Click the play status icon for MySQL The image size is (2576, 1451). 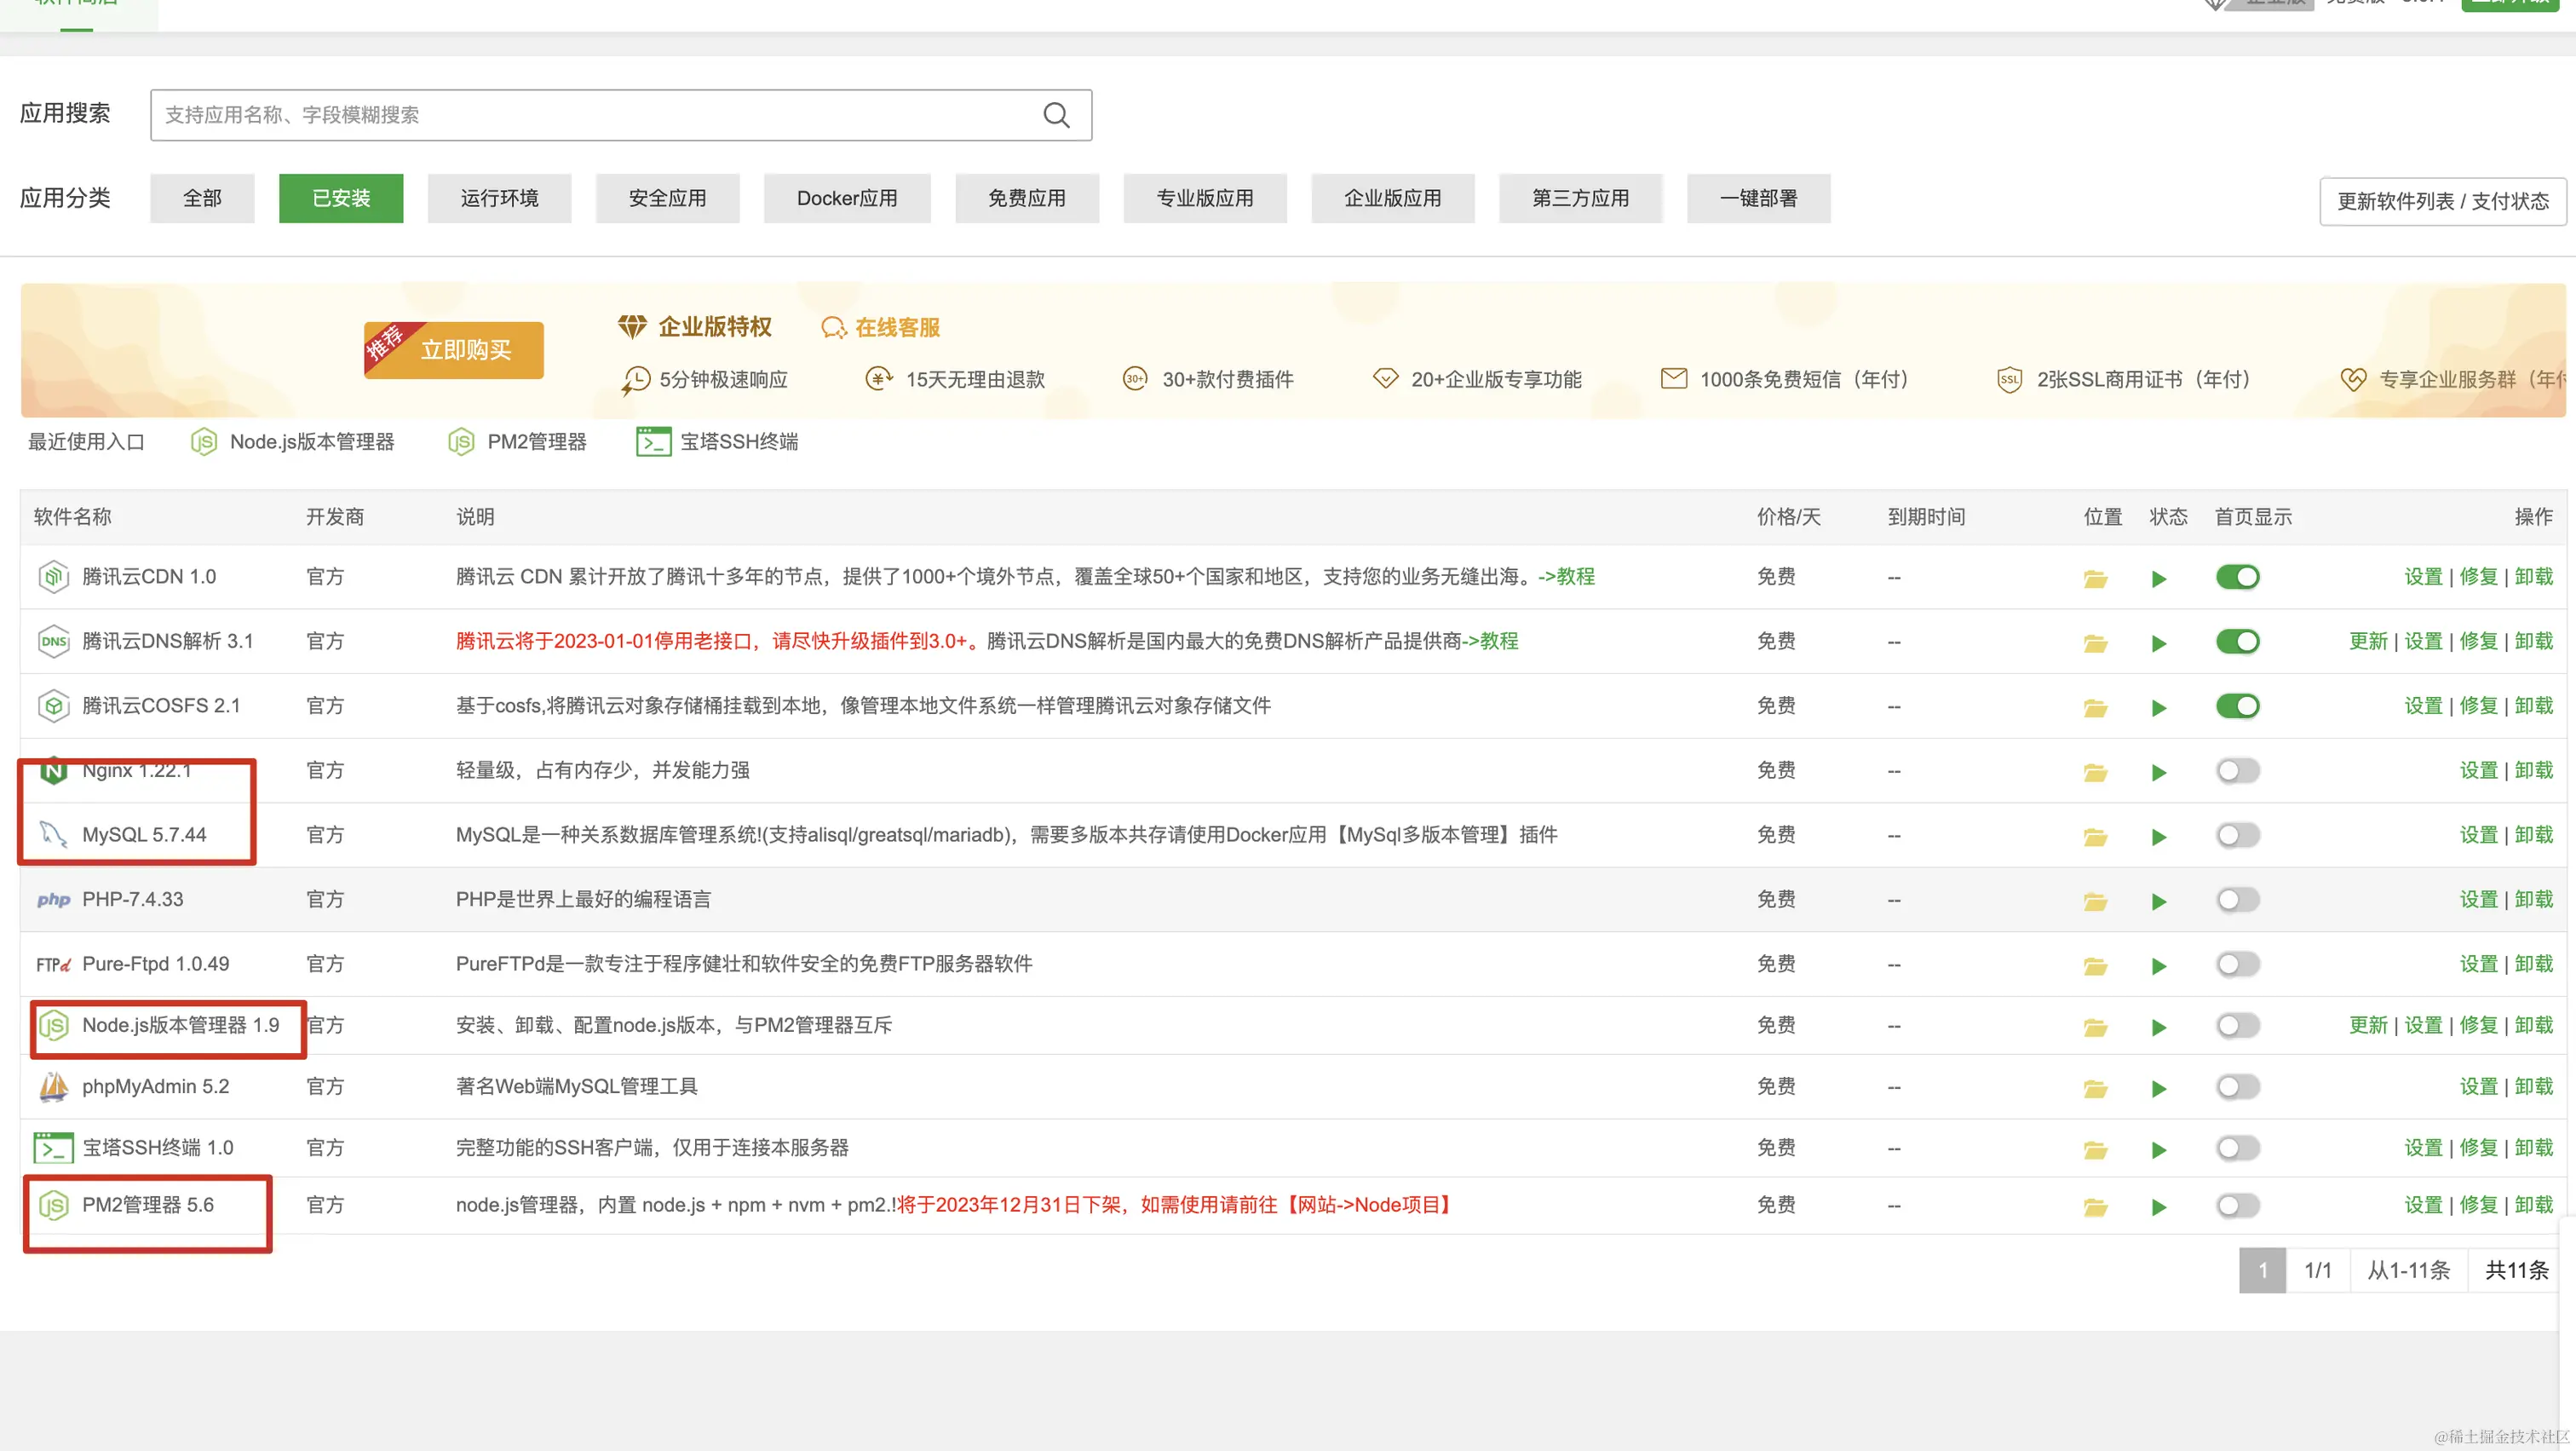(x=2159, y=837)
